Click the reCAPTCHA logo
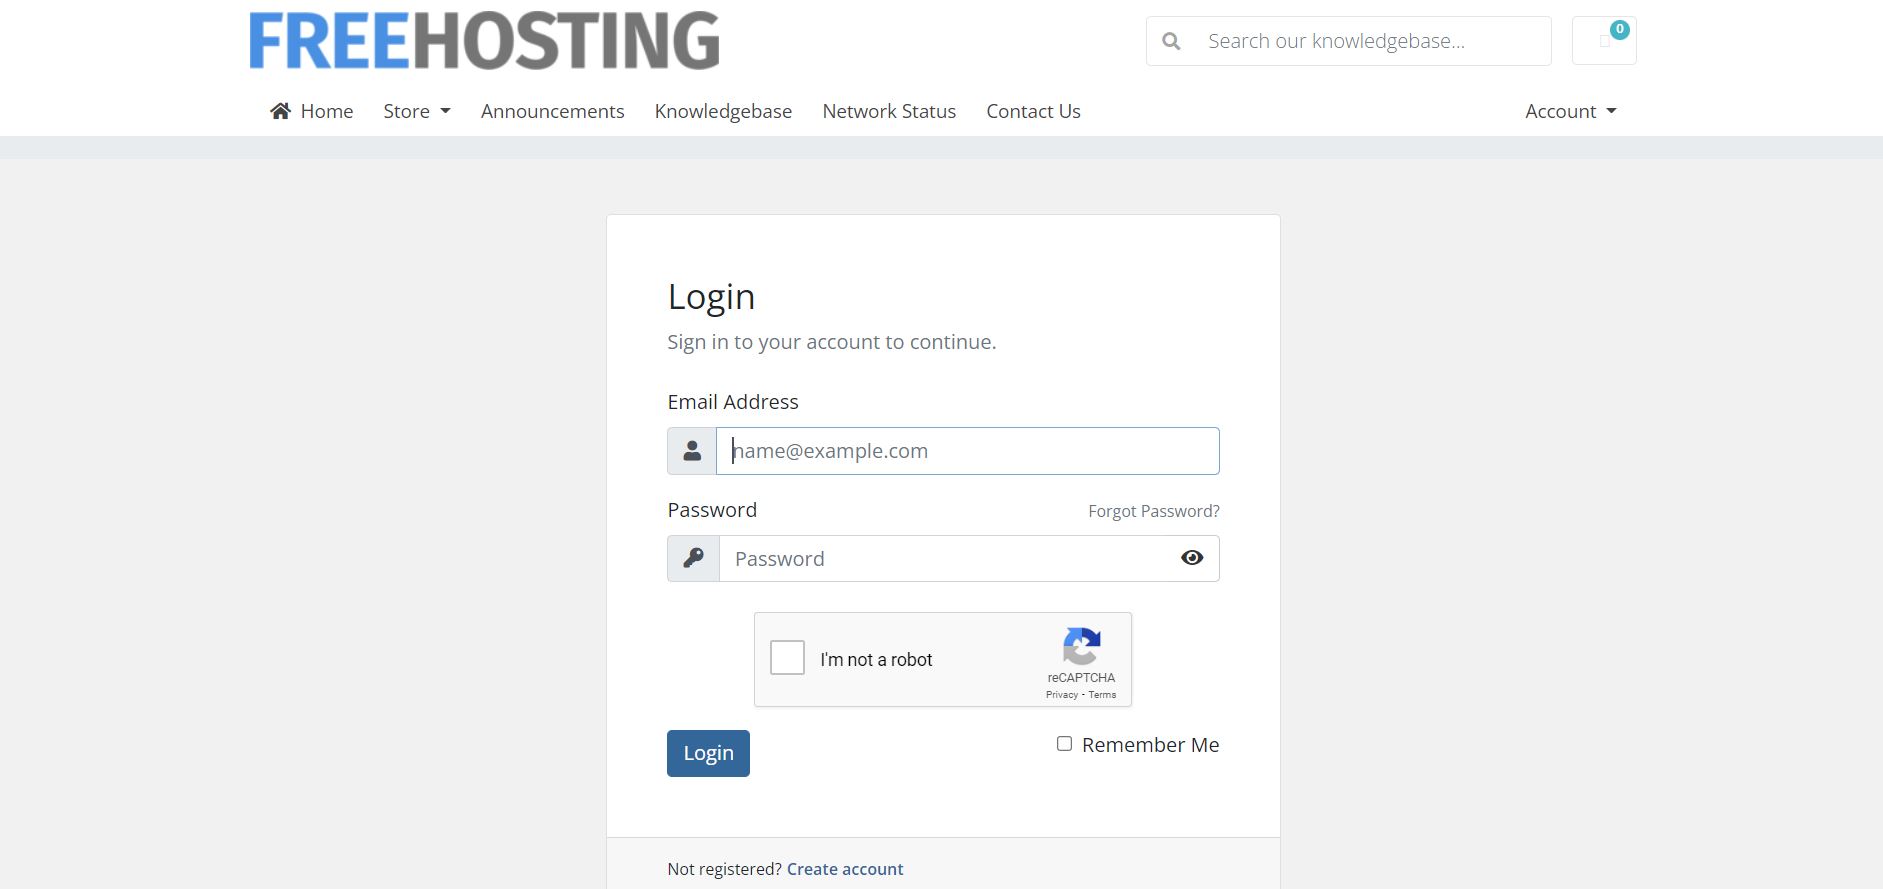Image resolution: width=1883 pixels, height=889 pixels. click(1082, 646)
